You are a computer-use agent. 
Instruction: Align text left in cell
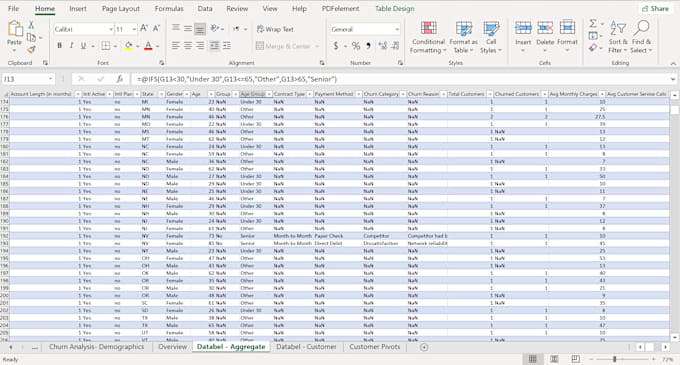[176, 46]
